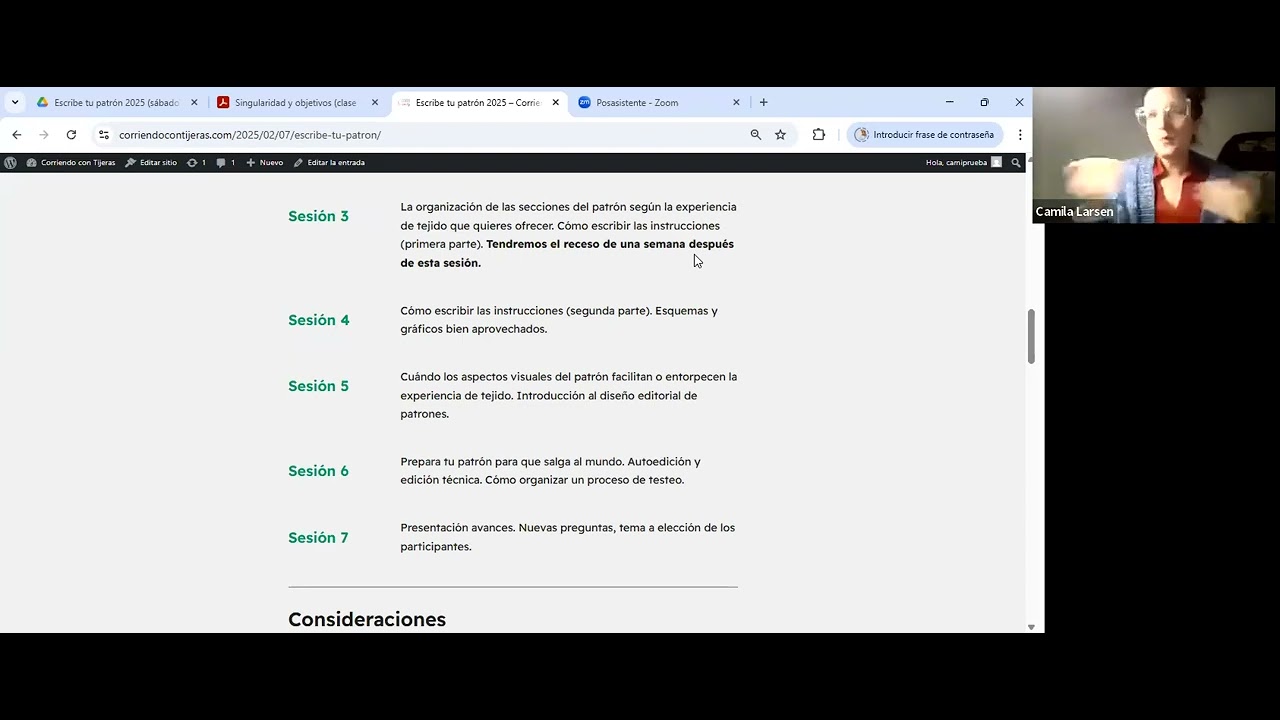Open 'Corriendo con Tijeras' site menu
The width and height of the screenshot is (1280, 720).
(x=71, y=162)
